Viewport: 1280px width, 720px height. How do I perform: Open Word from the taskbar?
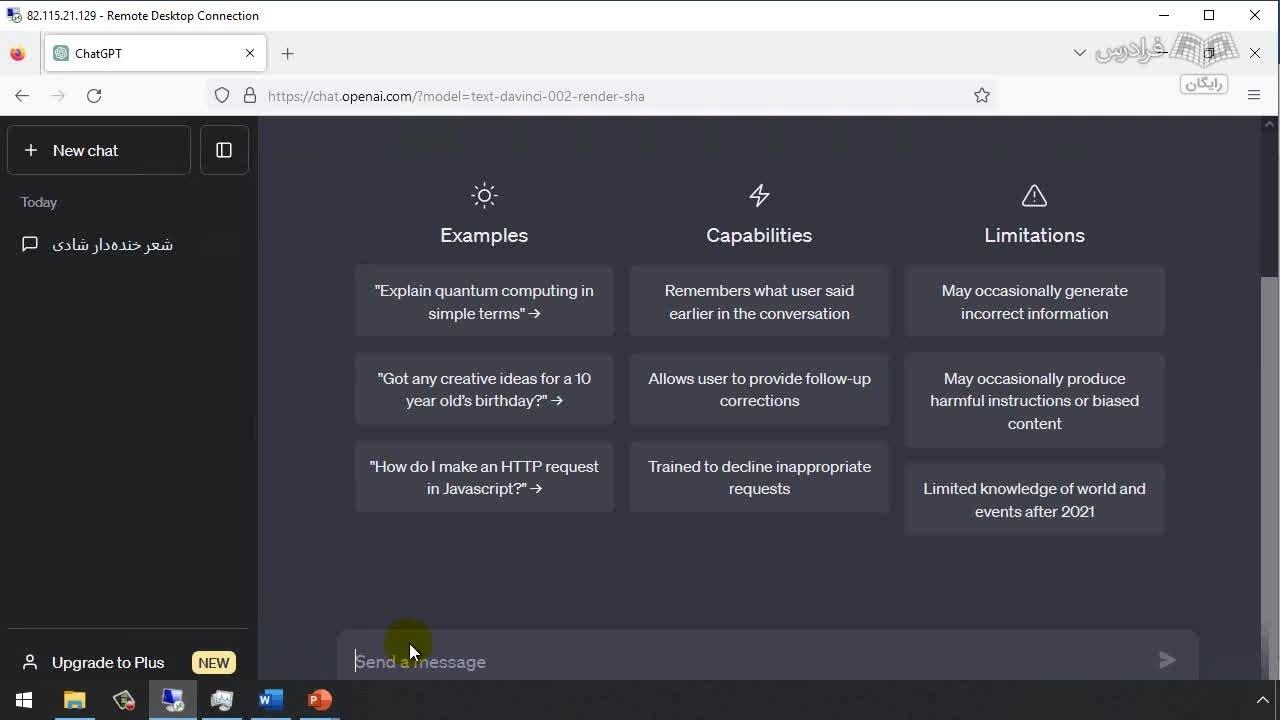click(270, 700)
